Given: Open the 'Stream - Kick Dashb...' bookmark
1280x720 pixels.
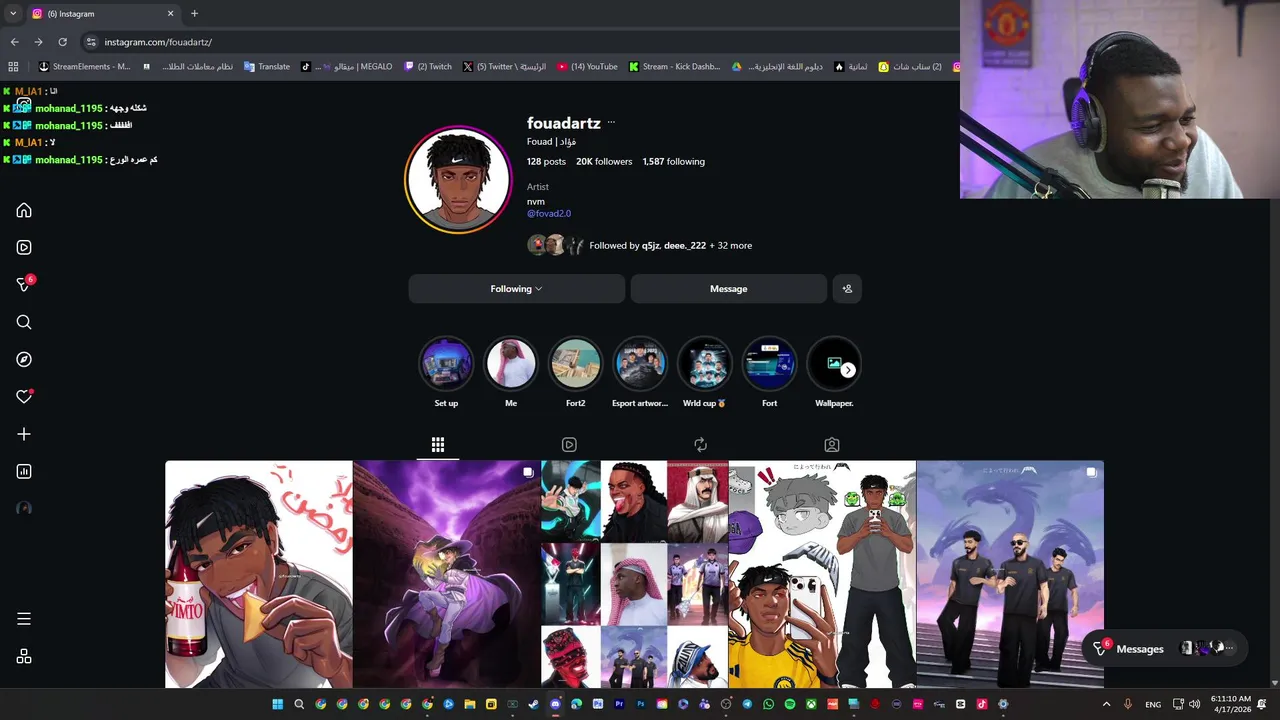Looking at the screenshot, I should tap(674, 67).
